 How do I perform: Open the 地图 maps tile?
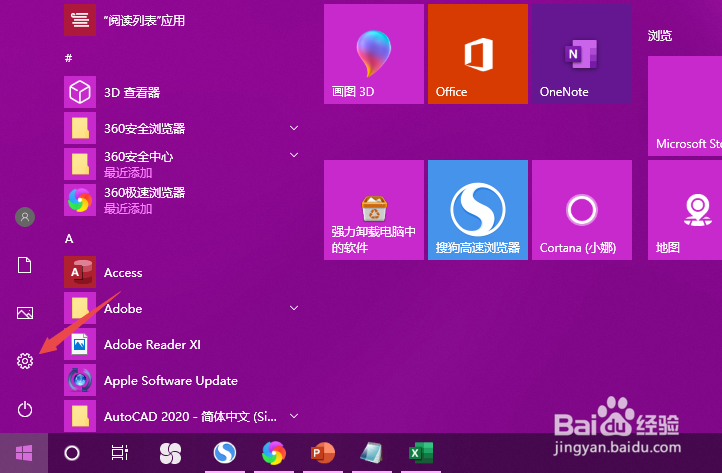685,210
